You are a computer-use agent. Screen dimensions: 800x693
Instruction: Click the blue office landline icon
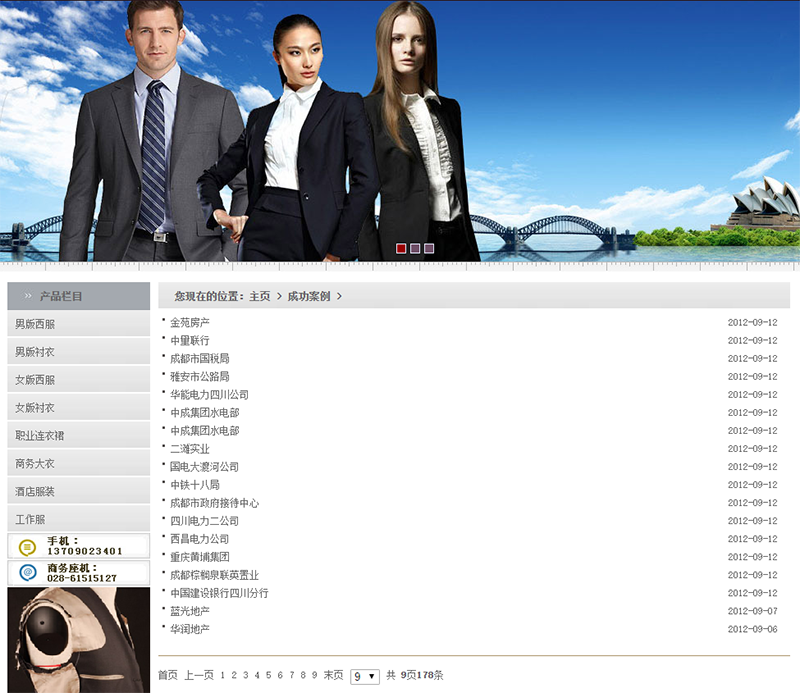(x=27, y=573)
